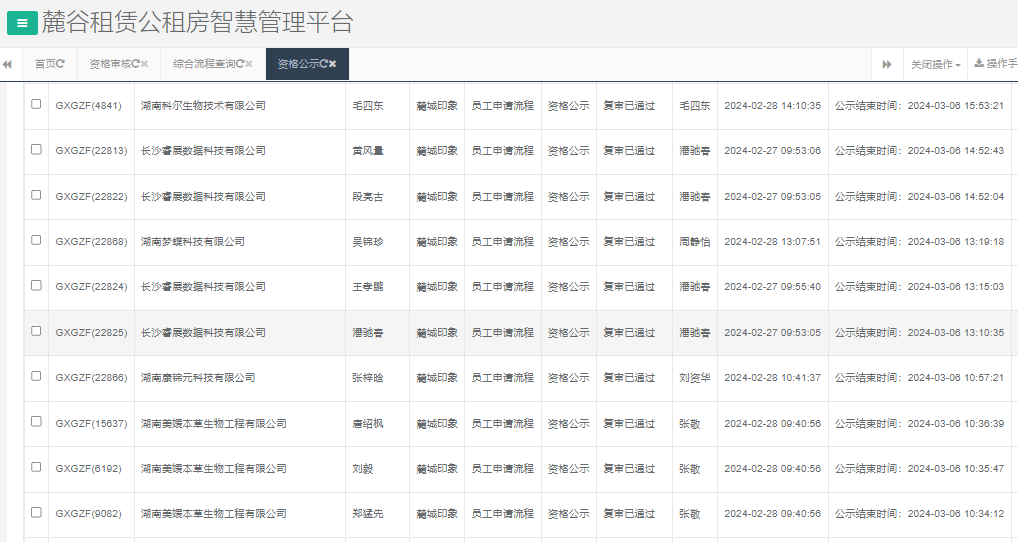Click the platform title 麓谷租赁公租房智慧管理平台
This screenshot has height=542, width=1018.
(197, 23)
